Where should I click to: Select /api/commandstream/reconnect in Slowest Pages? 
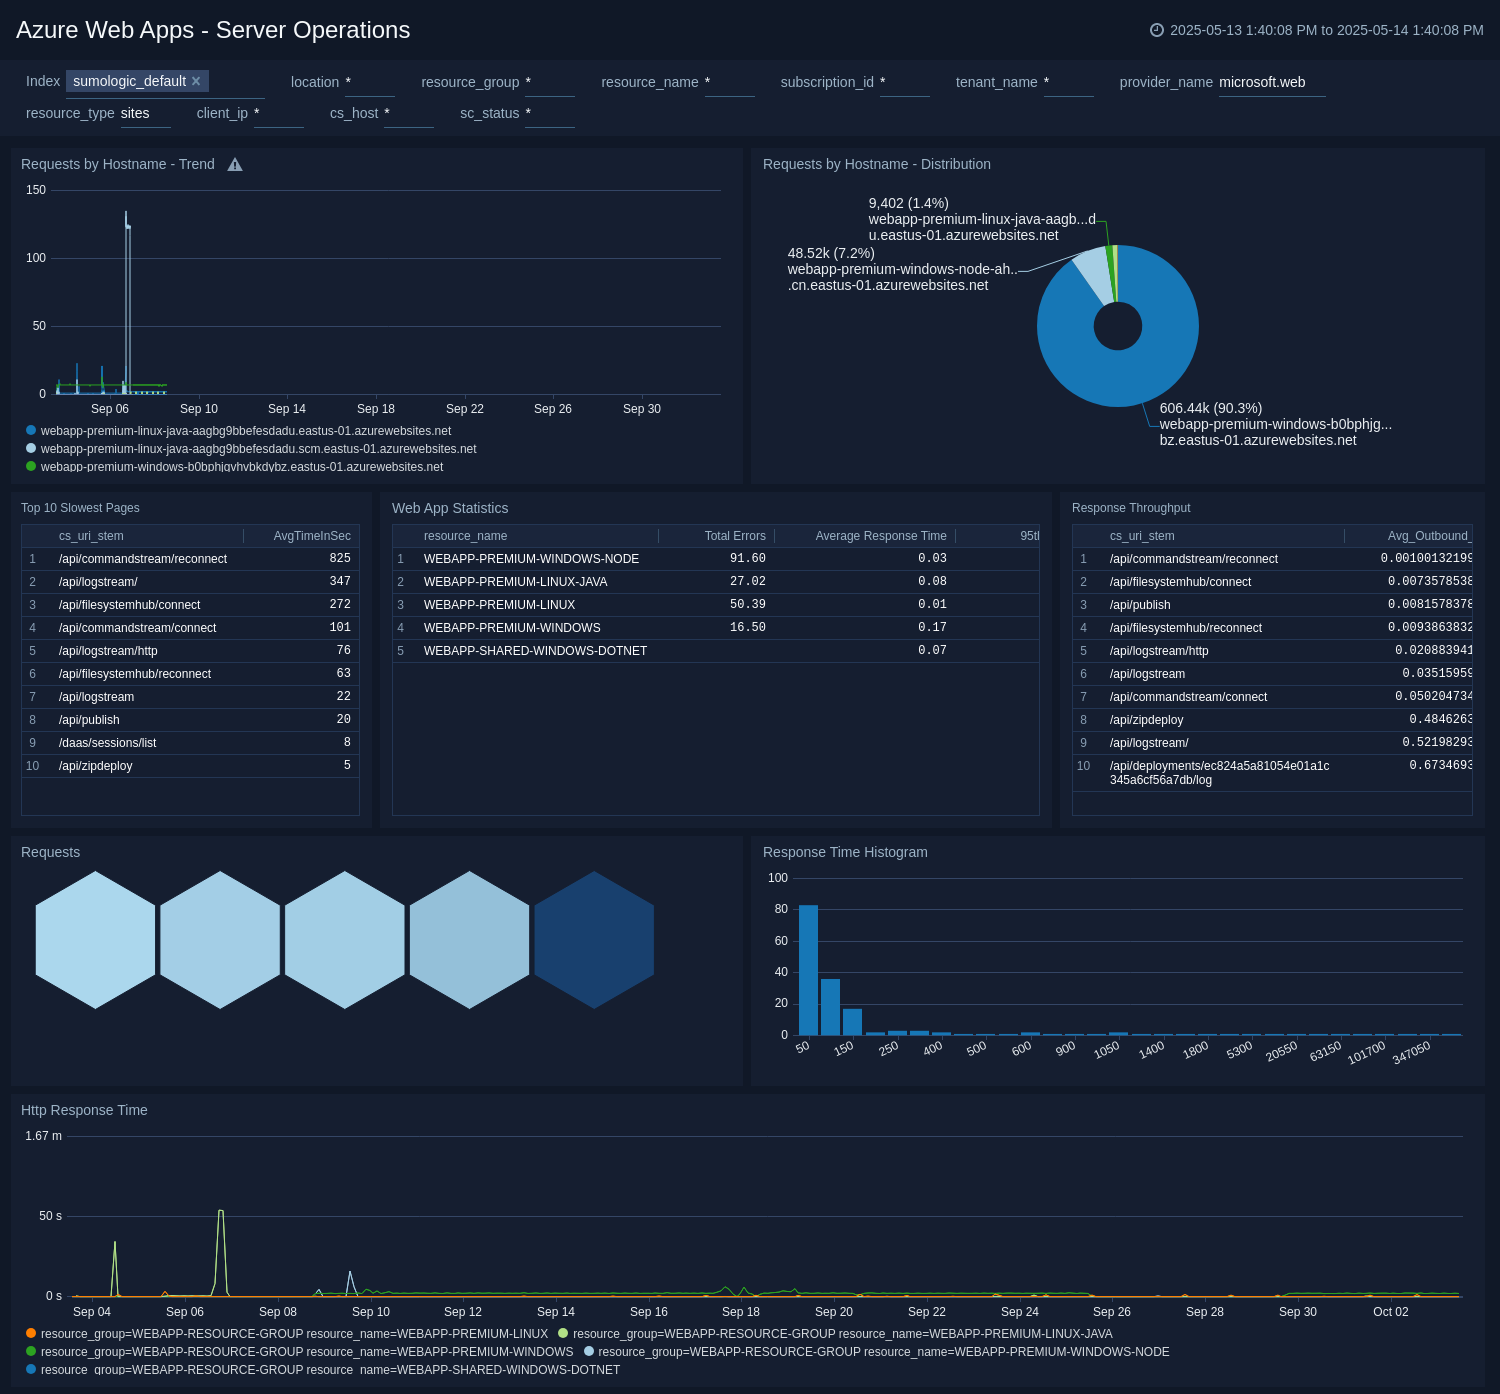pyautogui.click(x=190, y=559)
